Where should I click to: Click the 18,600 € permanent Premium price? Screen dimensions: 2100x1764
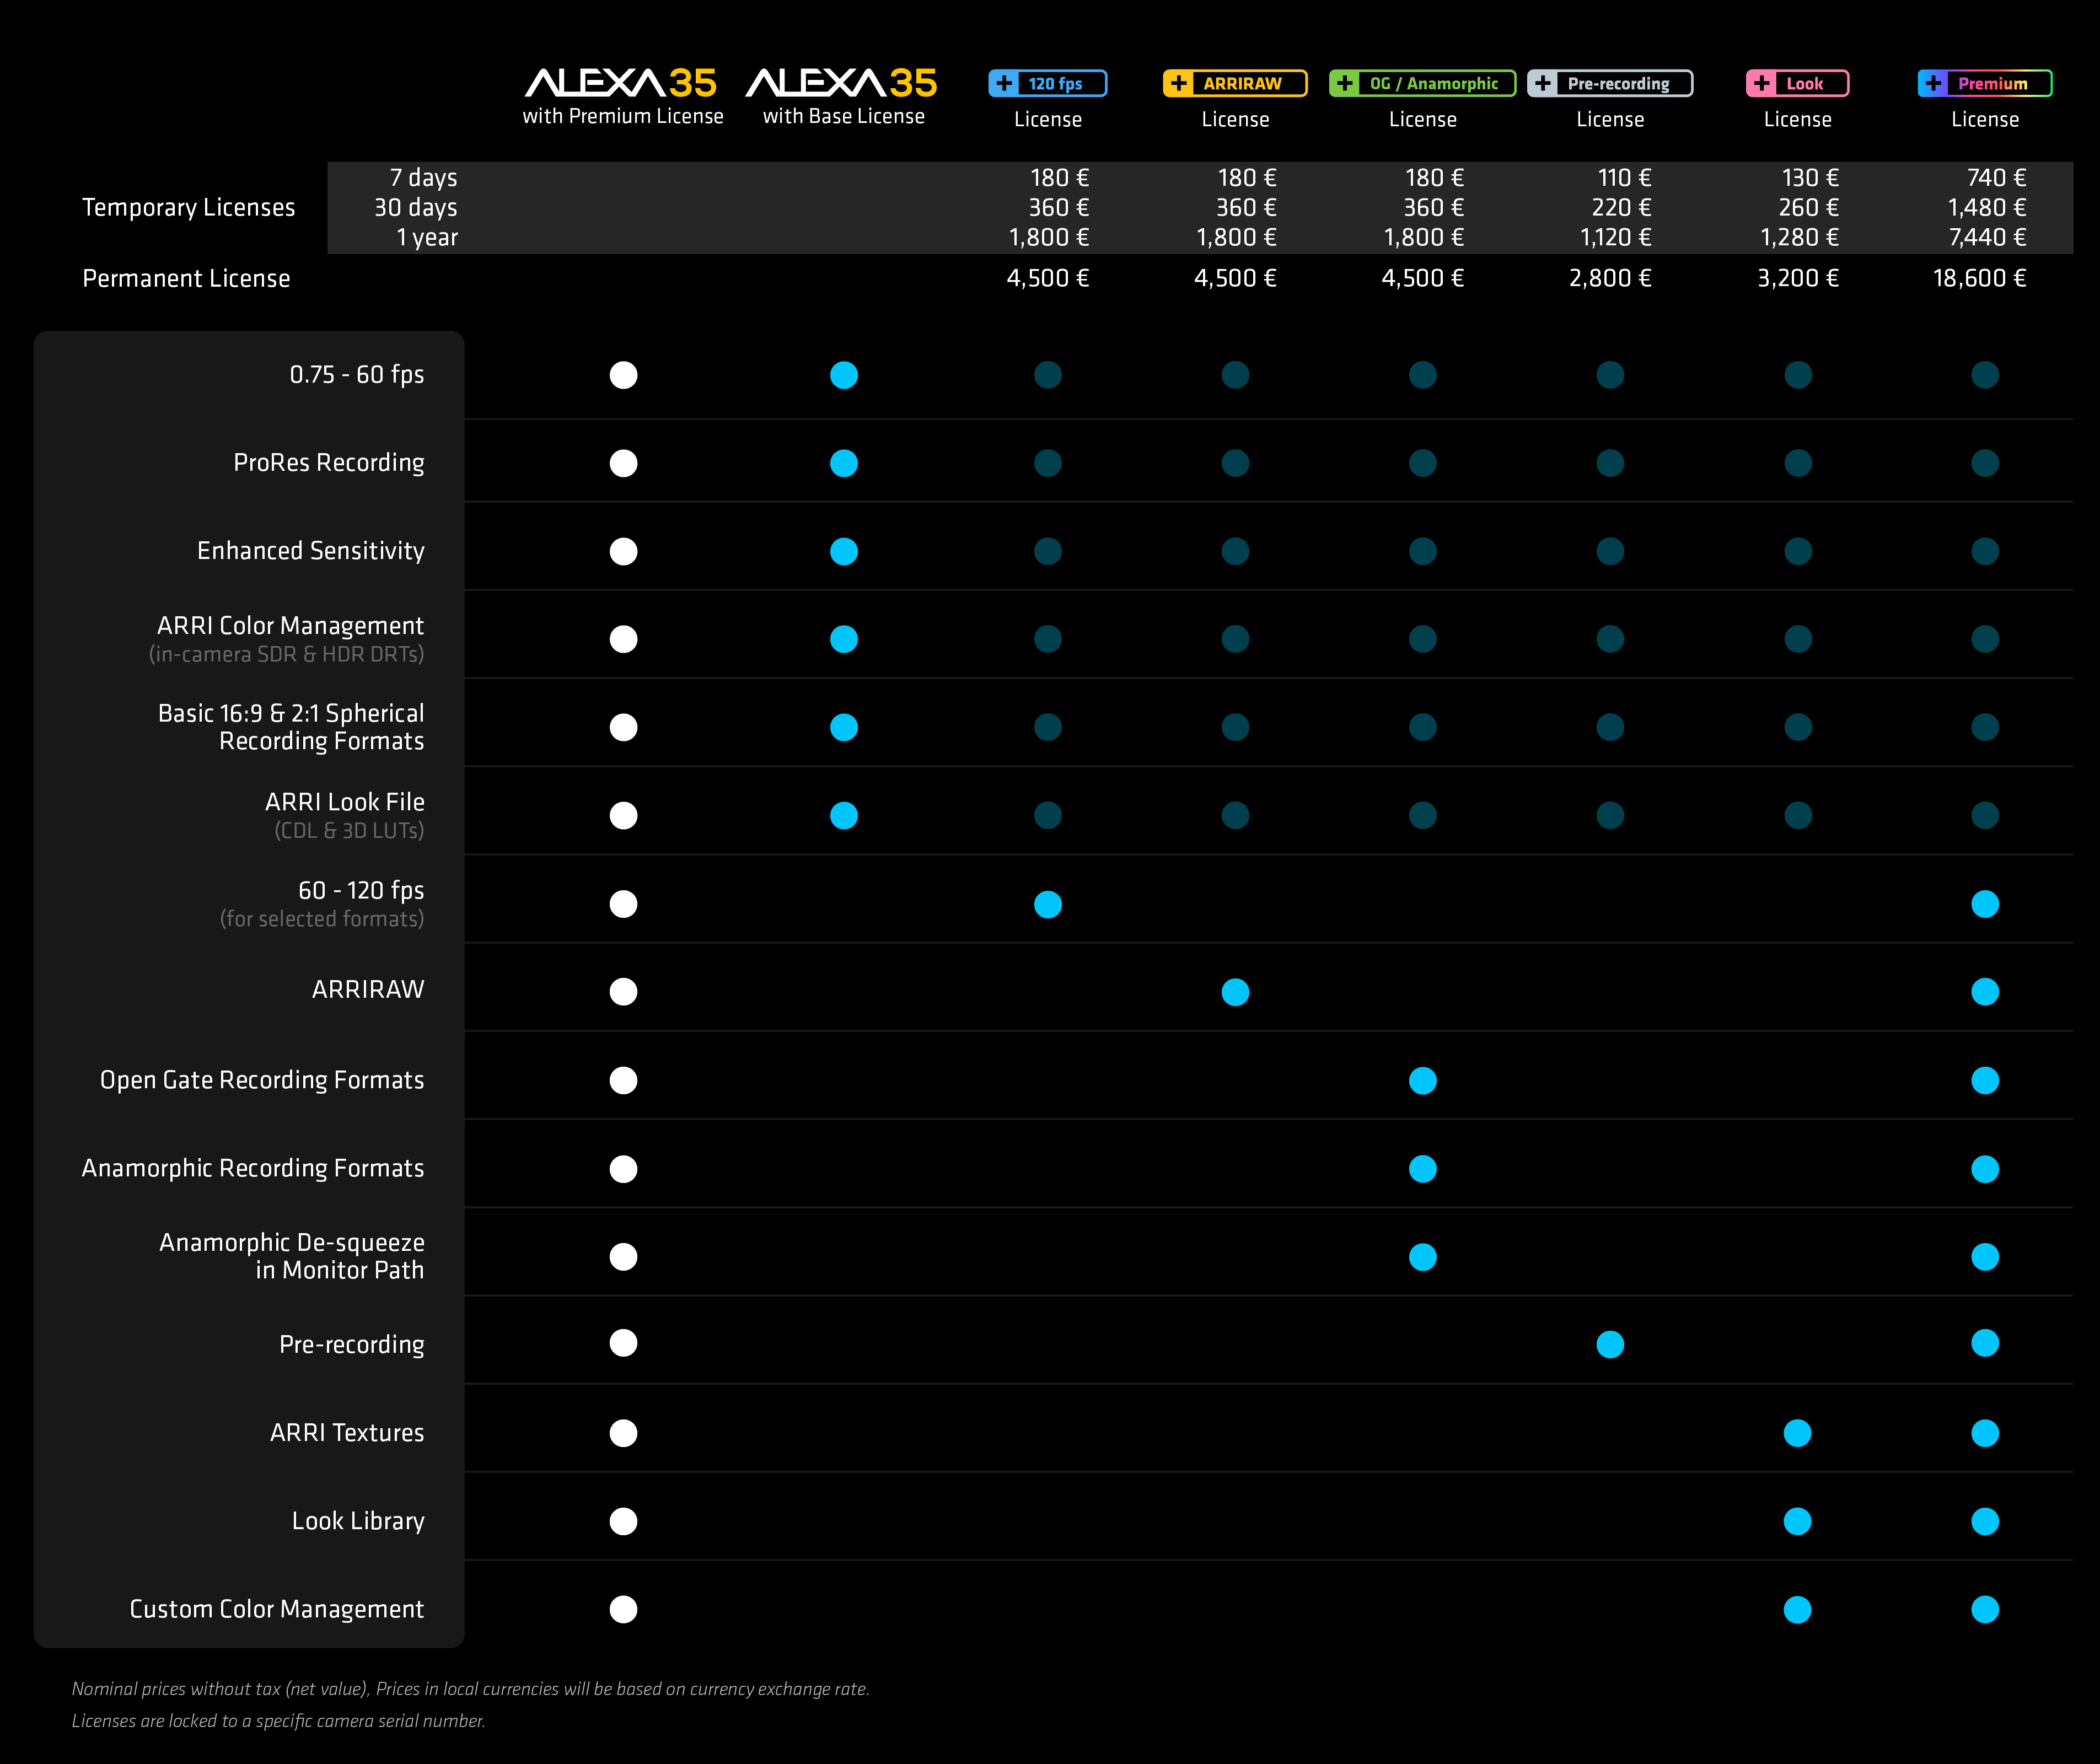(x=1979, y=278)
